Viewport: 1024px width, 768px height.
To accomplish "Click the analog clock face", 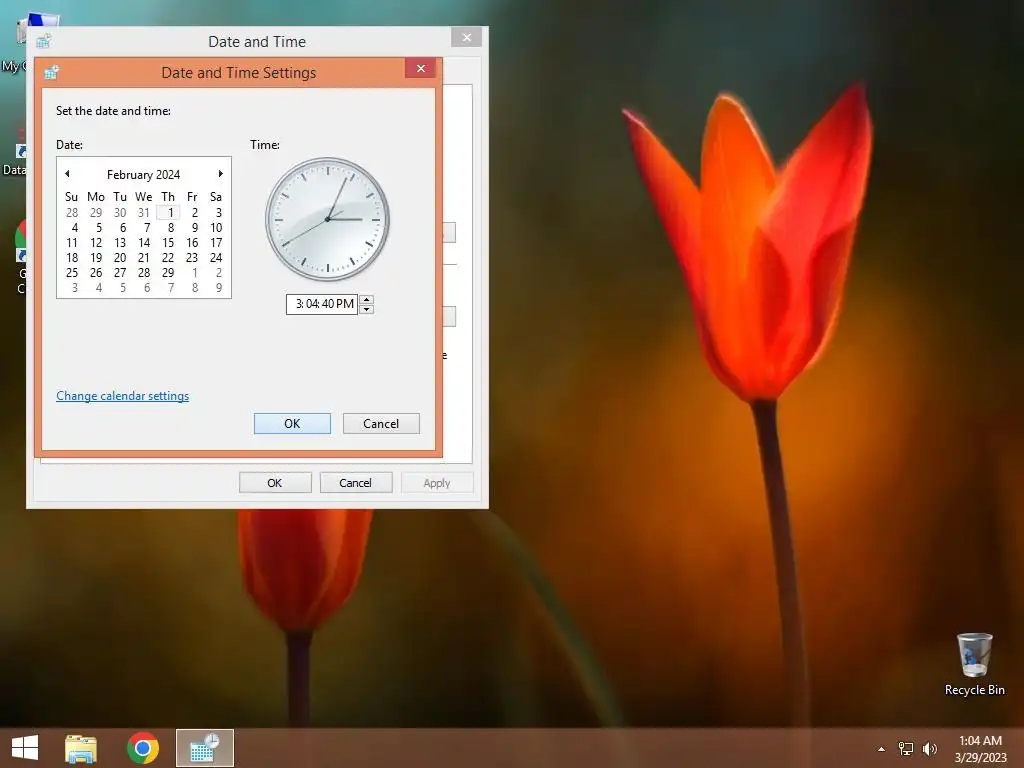I will (327, 219).
